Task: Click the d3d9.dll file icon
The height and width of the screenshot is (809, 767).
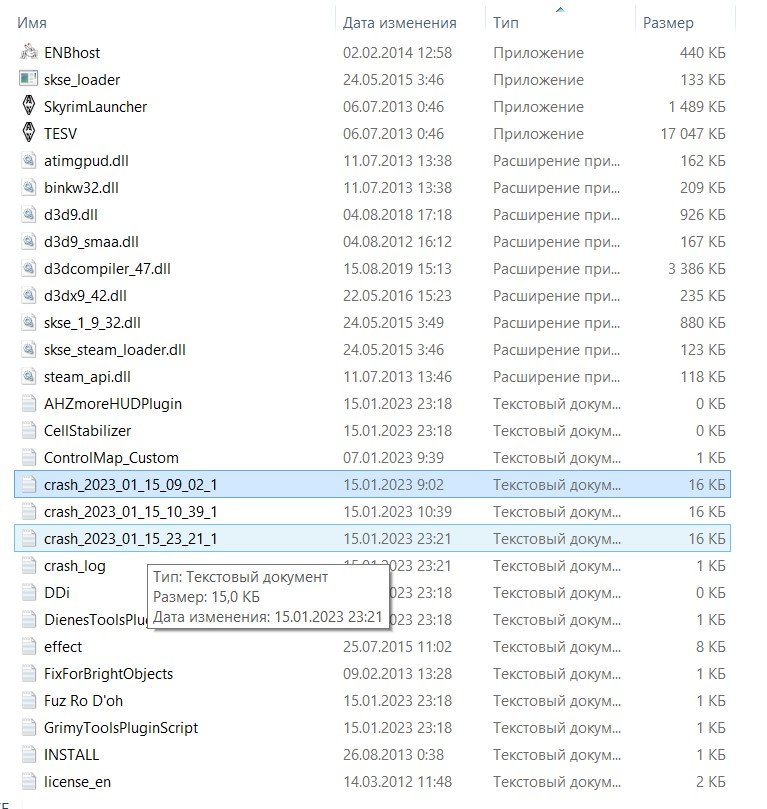Action: coord(28,214)
